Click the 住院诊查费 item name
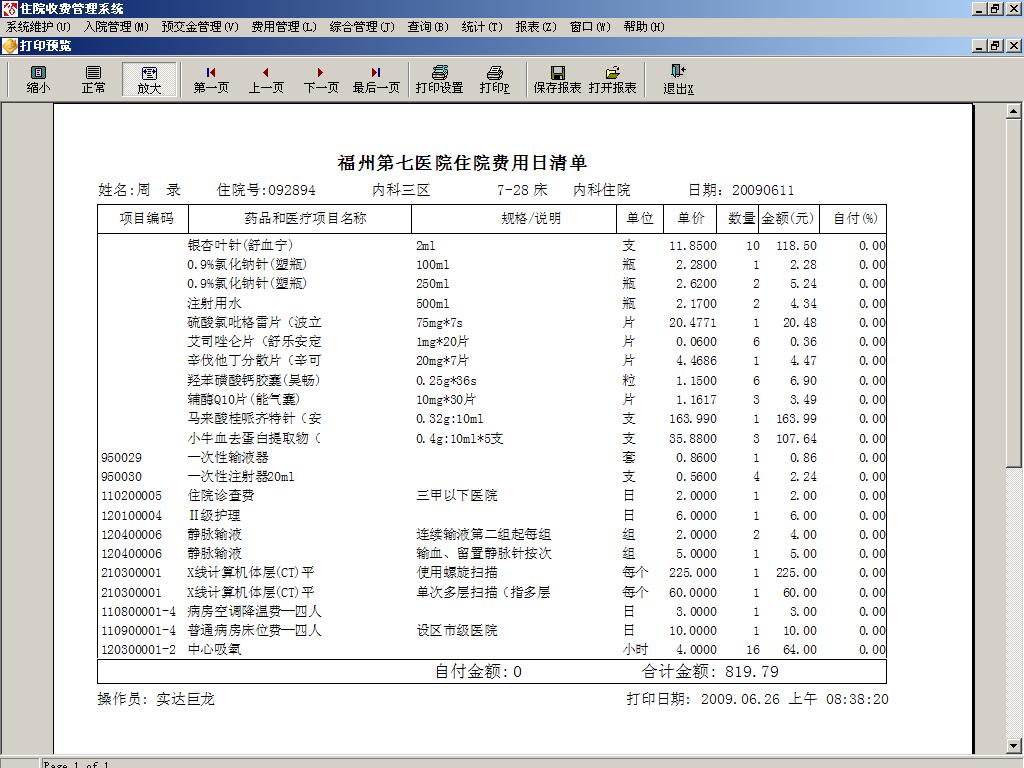Screen dimensions: 1024x768 pos(221,496)
